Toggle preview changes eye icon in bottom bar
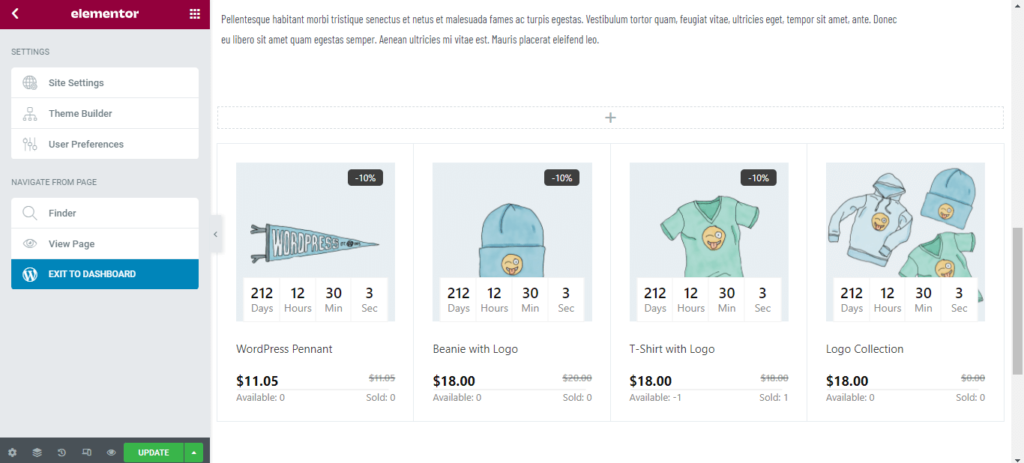 [x=111, y=452]
